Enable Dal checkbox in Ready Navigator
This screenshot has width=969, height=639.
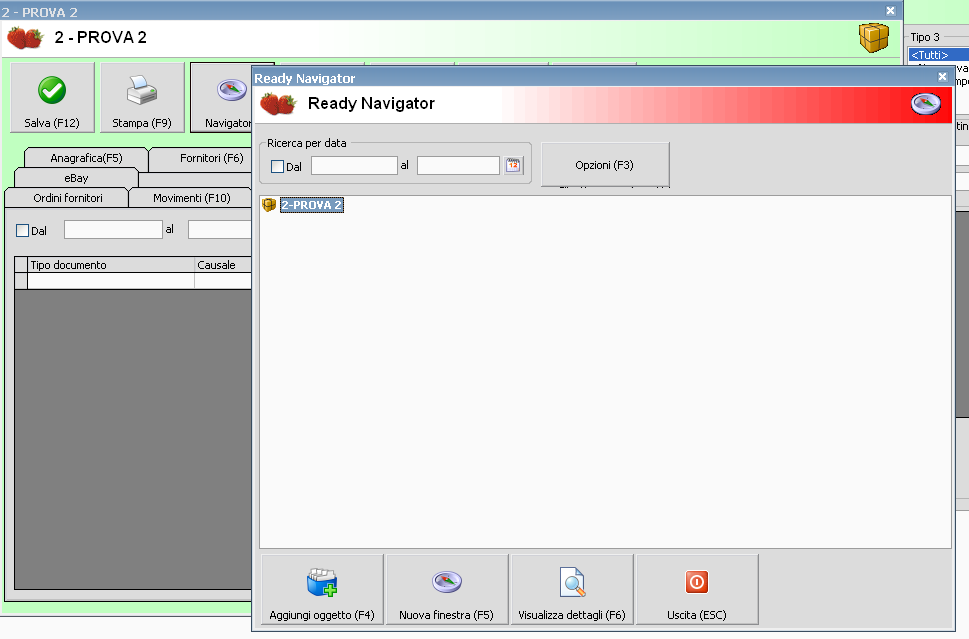(277, 166)
